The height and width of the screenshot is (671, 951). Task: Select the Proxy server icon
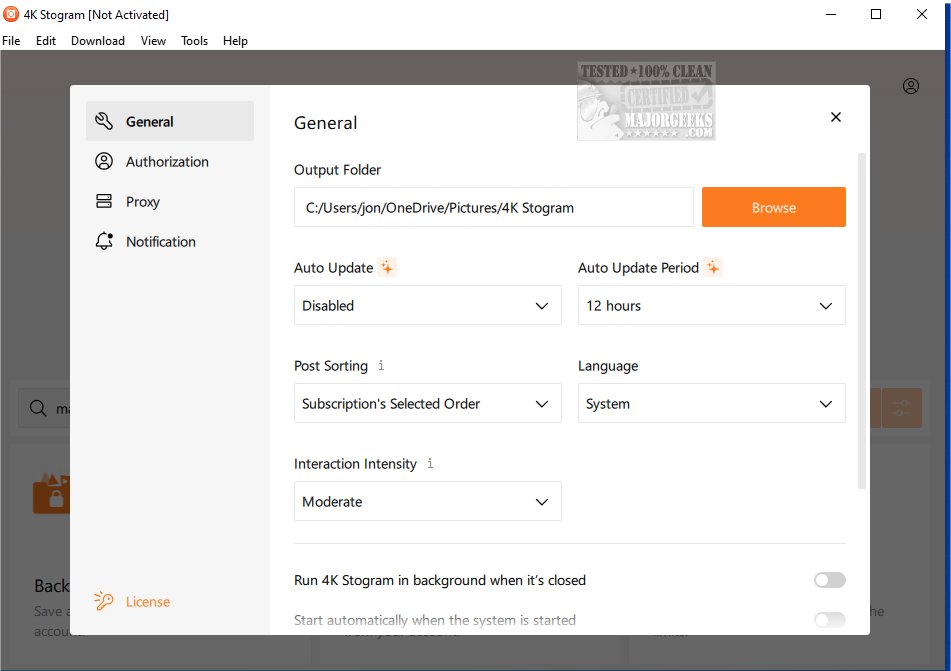tap(104, 202)
